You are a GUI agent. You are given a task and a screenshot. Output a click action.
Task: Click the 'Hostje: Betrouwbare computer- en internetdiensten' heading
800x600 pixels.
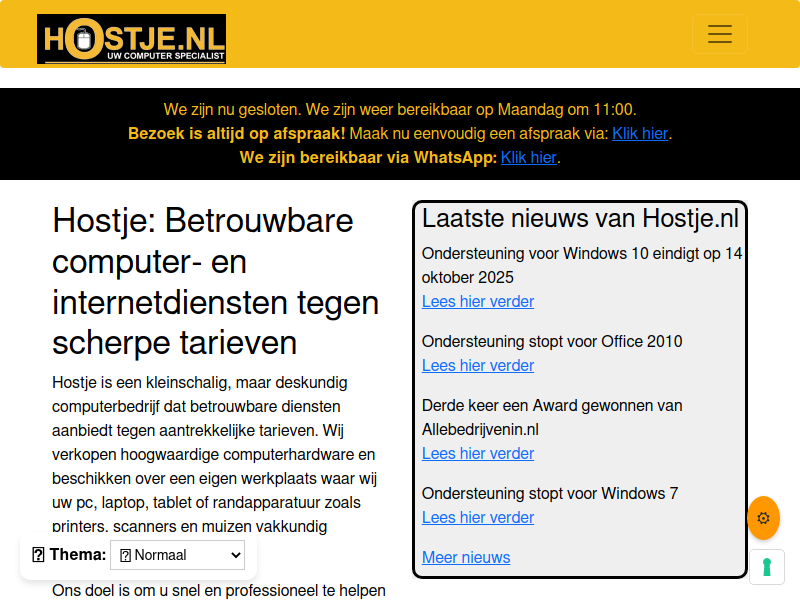click(215, 281)
